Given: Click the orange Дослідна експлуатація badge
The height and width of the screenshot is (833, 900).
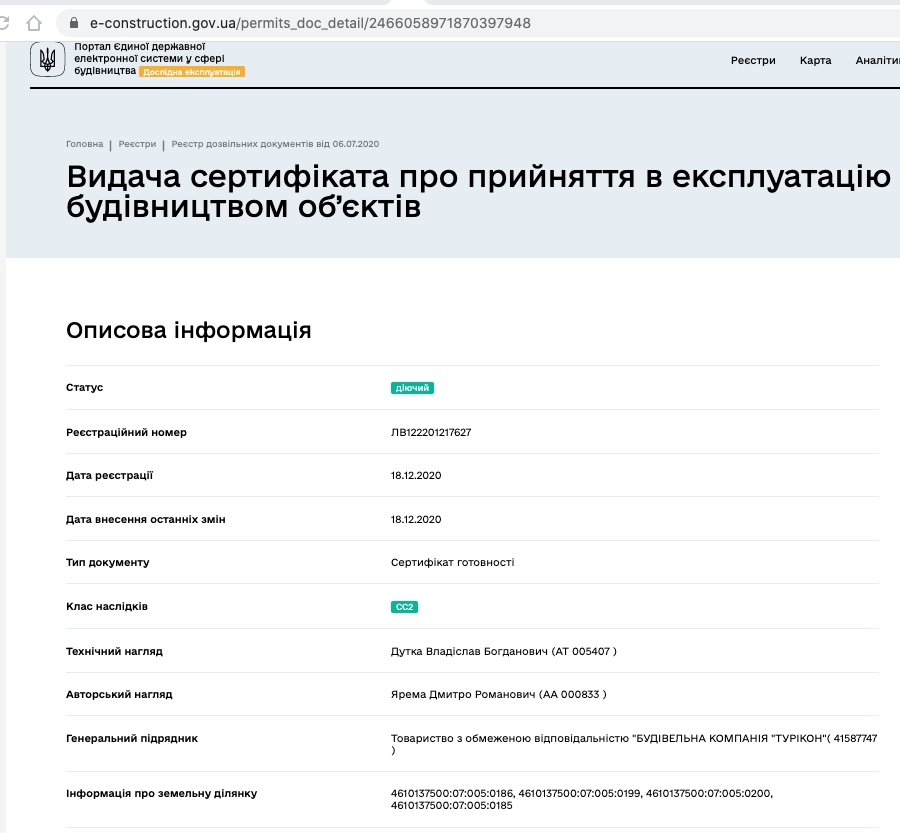Looking at the screenshot, I should pos(192,72).
